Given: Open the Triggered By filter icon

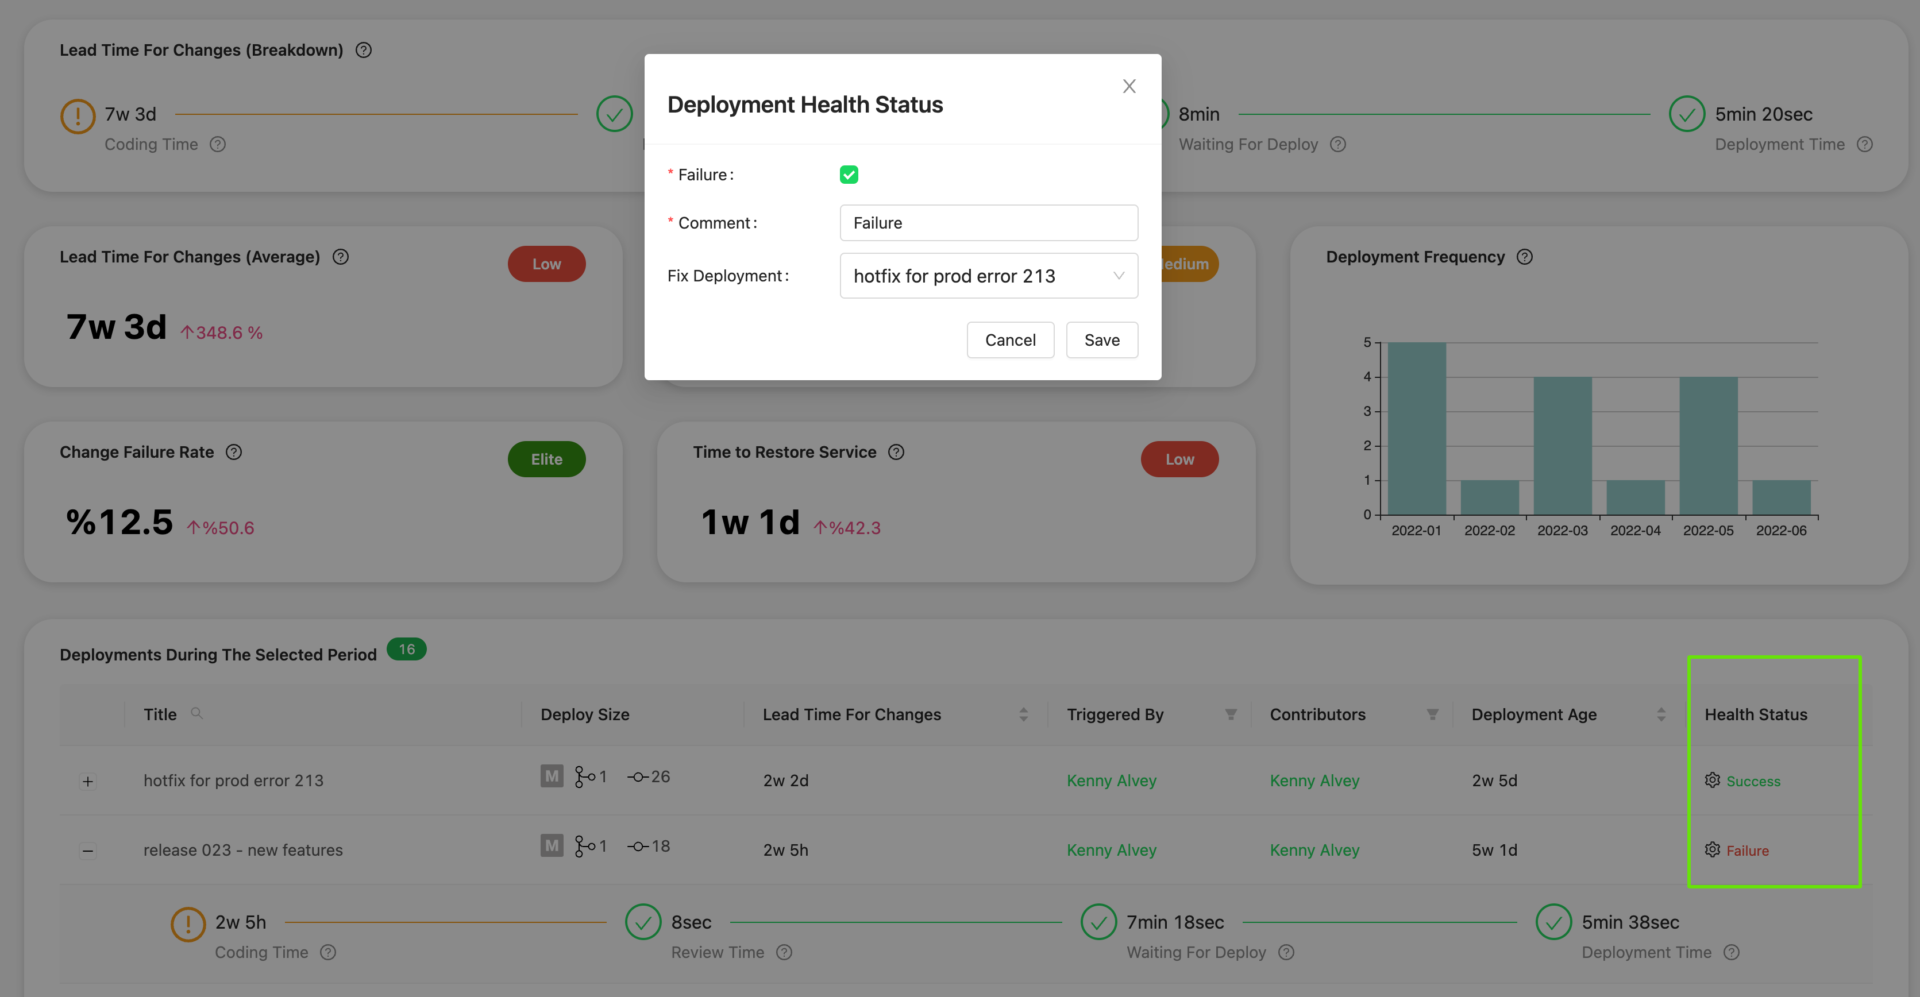Looking at the screenshot, I should [1231, 715].
